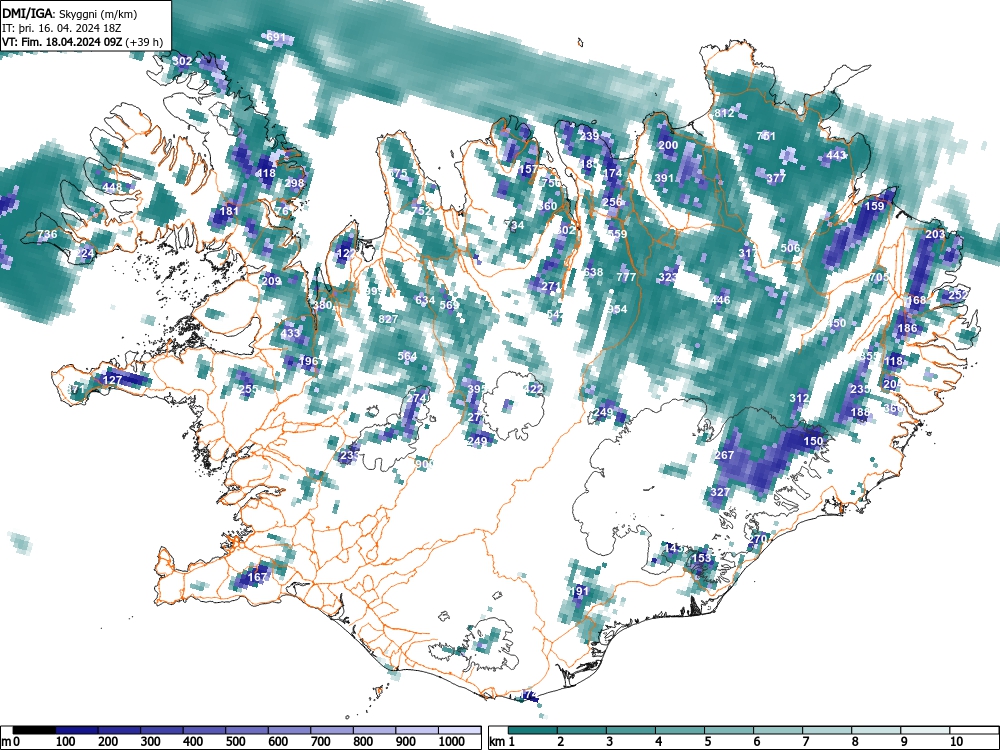
Task: Click the 777 visibility value on the map
Action: point(626,277)
